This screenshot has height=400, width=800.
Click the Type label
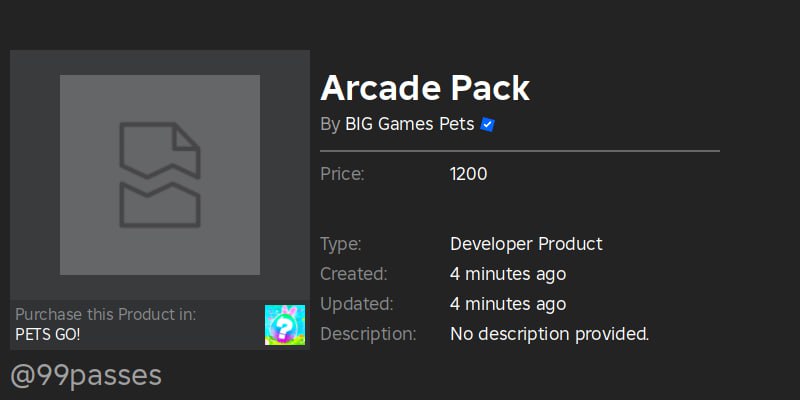pos(341,244)
